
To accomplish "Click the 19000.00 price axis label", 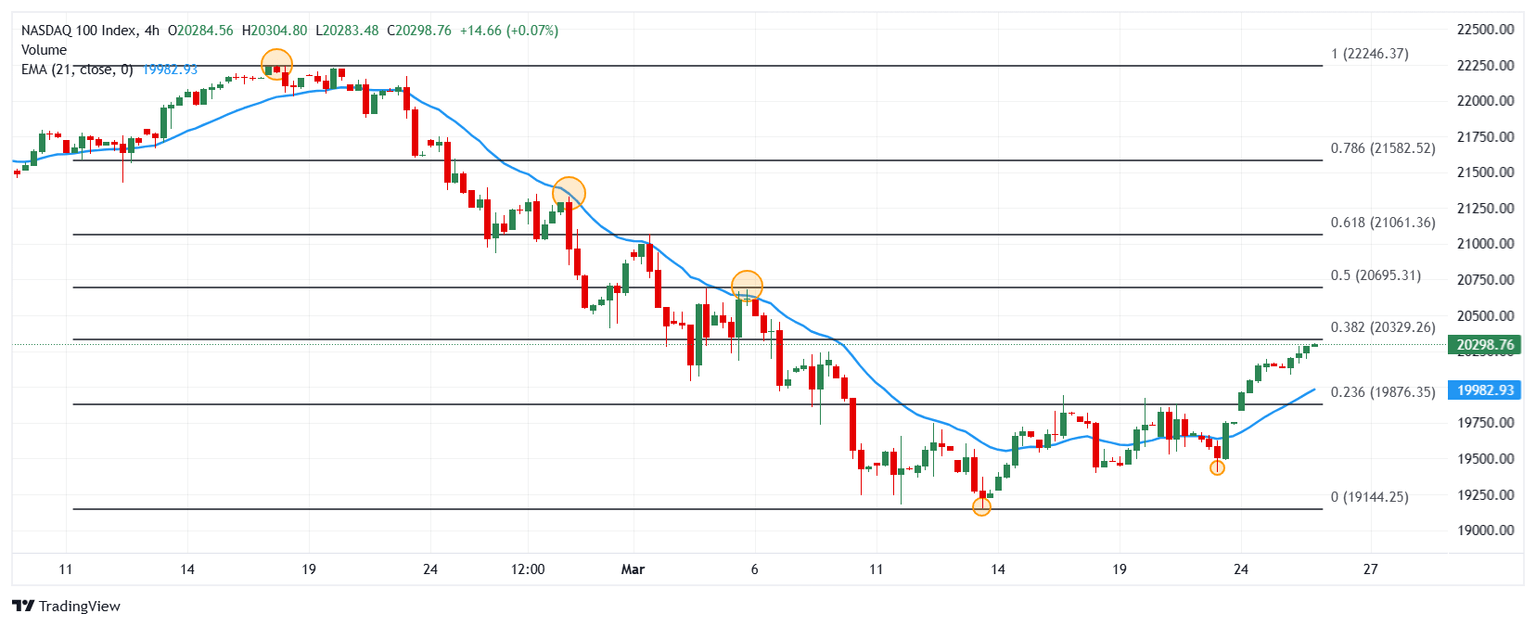I will 1486,531.
